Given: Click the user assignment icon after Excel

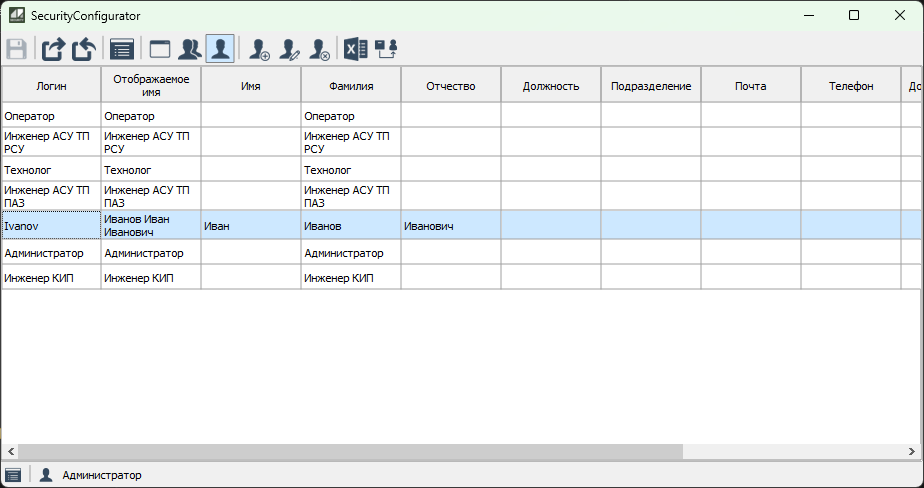Looking at the screenshot, I should [386, 49].
